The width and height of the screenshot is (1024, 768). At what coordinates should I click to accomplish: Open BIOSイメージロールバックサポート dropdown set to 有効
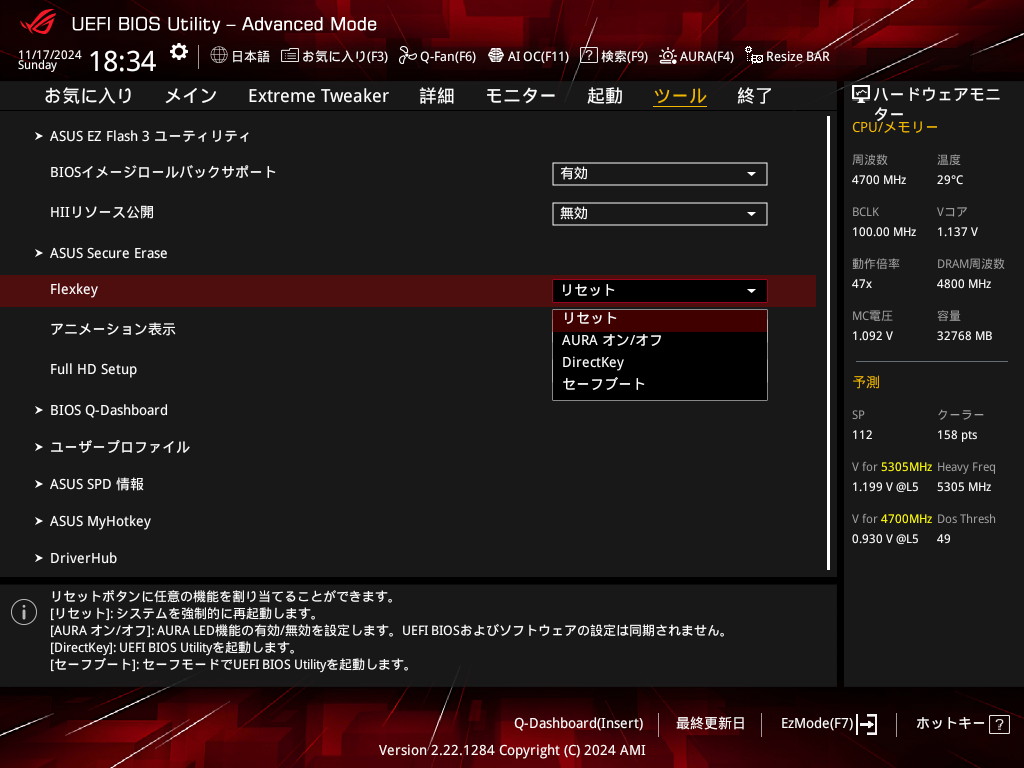[x=660, y=174]
